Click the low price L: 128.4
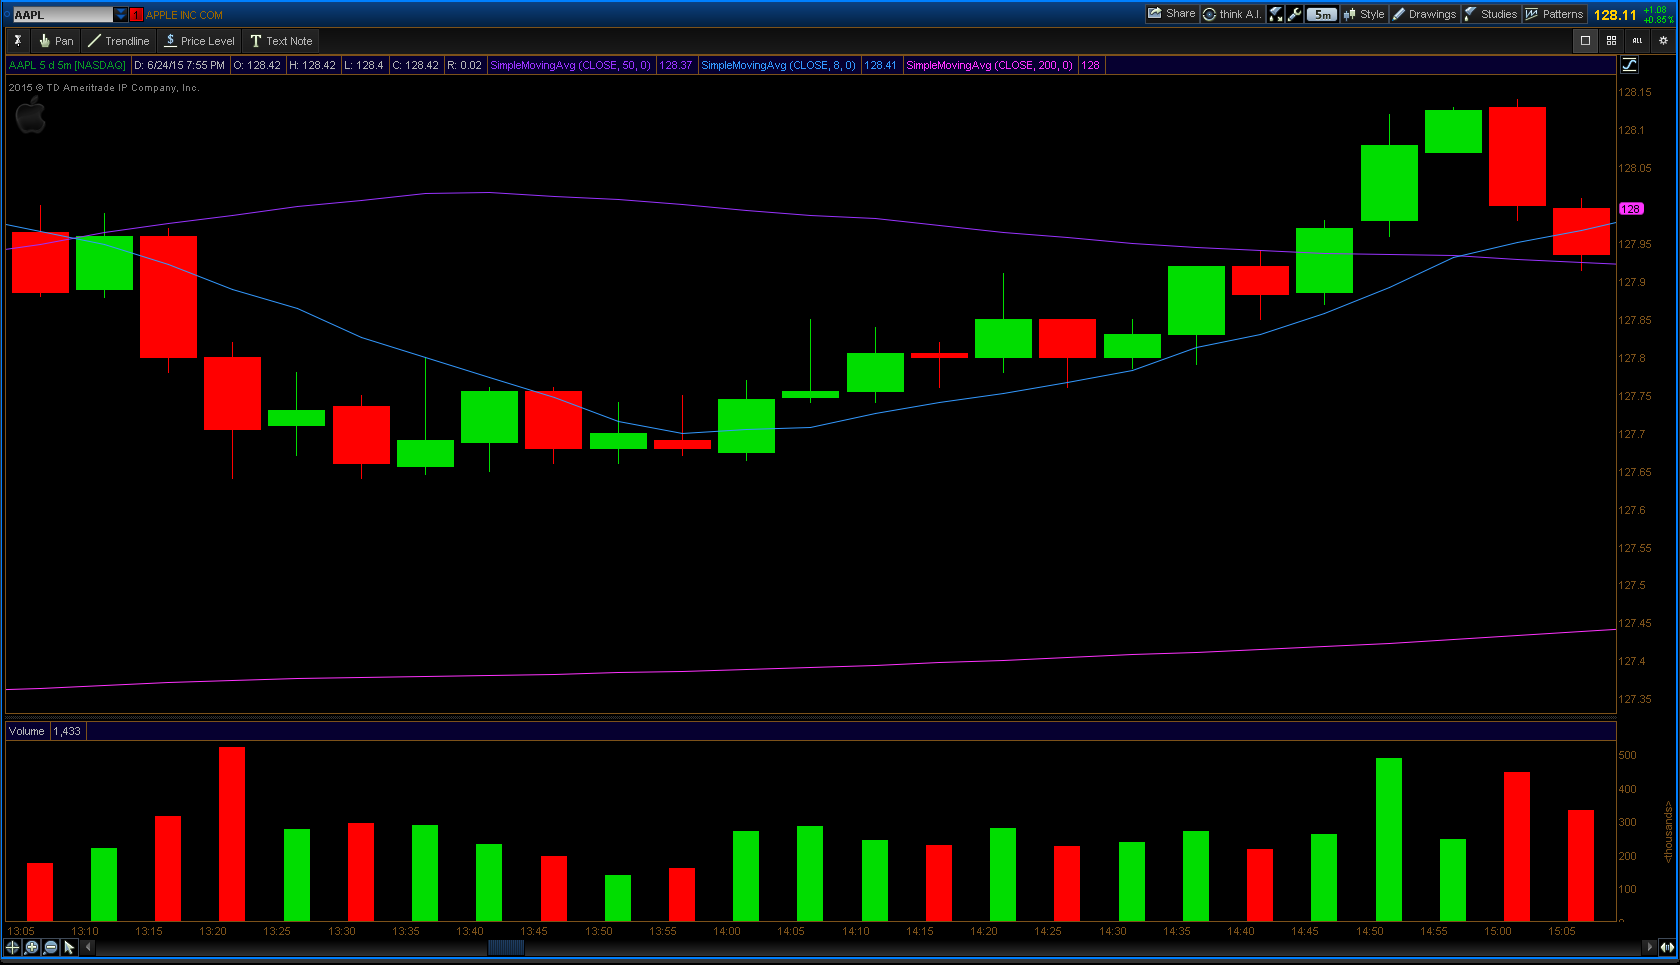The image size is (1680, 965). (363, 65)
